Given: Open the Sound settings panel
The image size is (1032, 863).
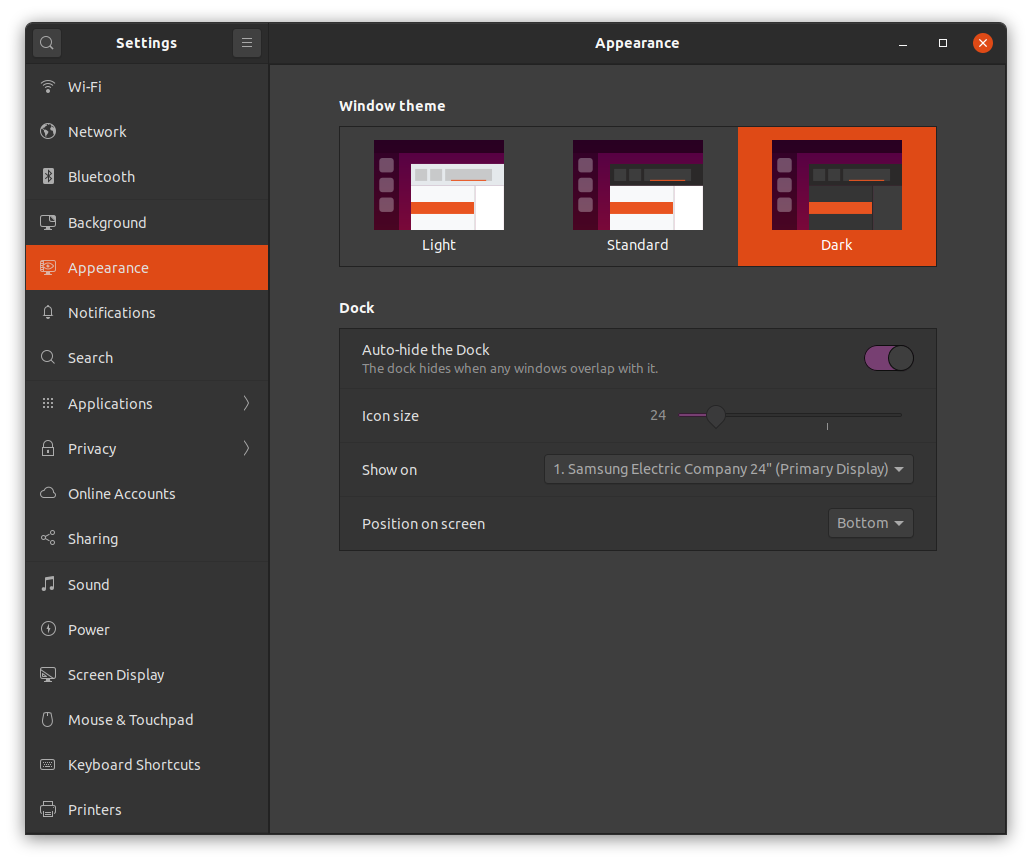Looking at the screenshot, I should (147, 584).
